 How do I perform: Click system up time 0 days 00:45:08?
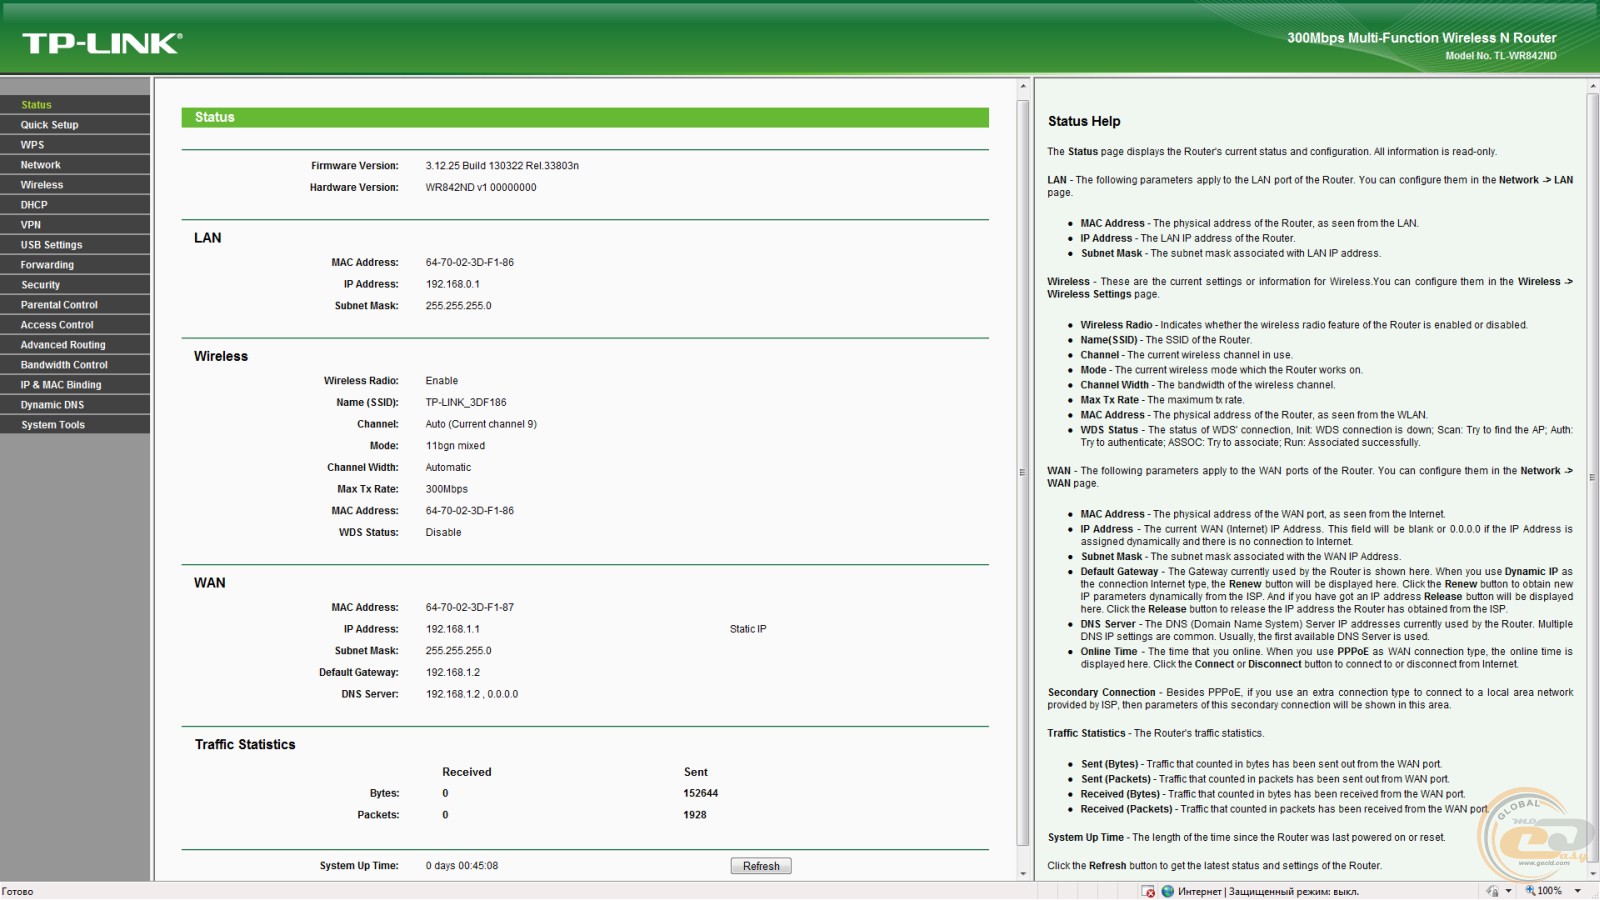[x=462, y=866]
